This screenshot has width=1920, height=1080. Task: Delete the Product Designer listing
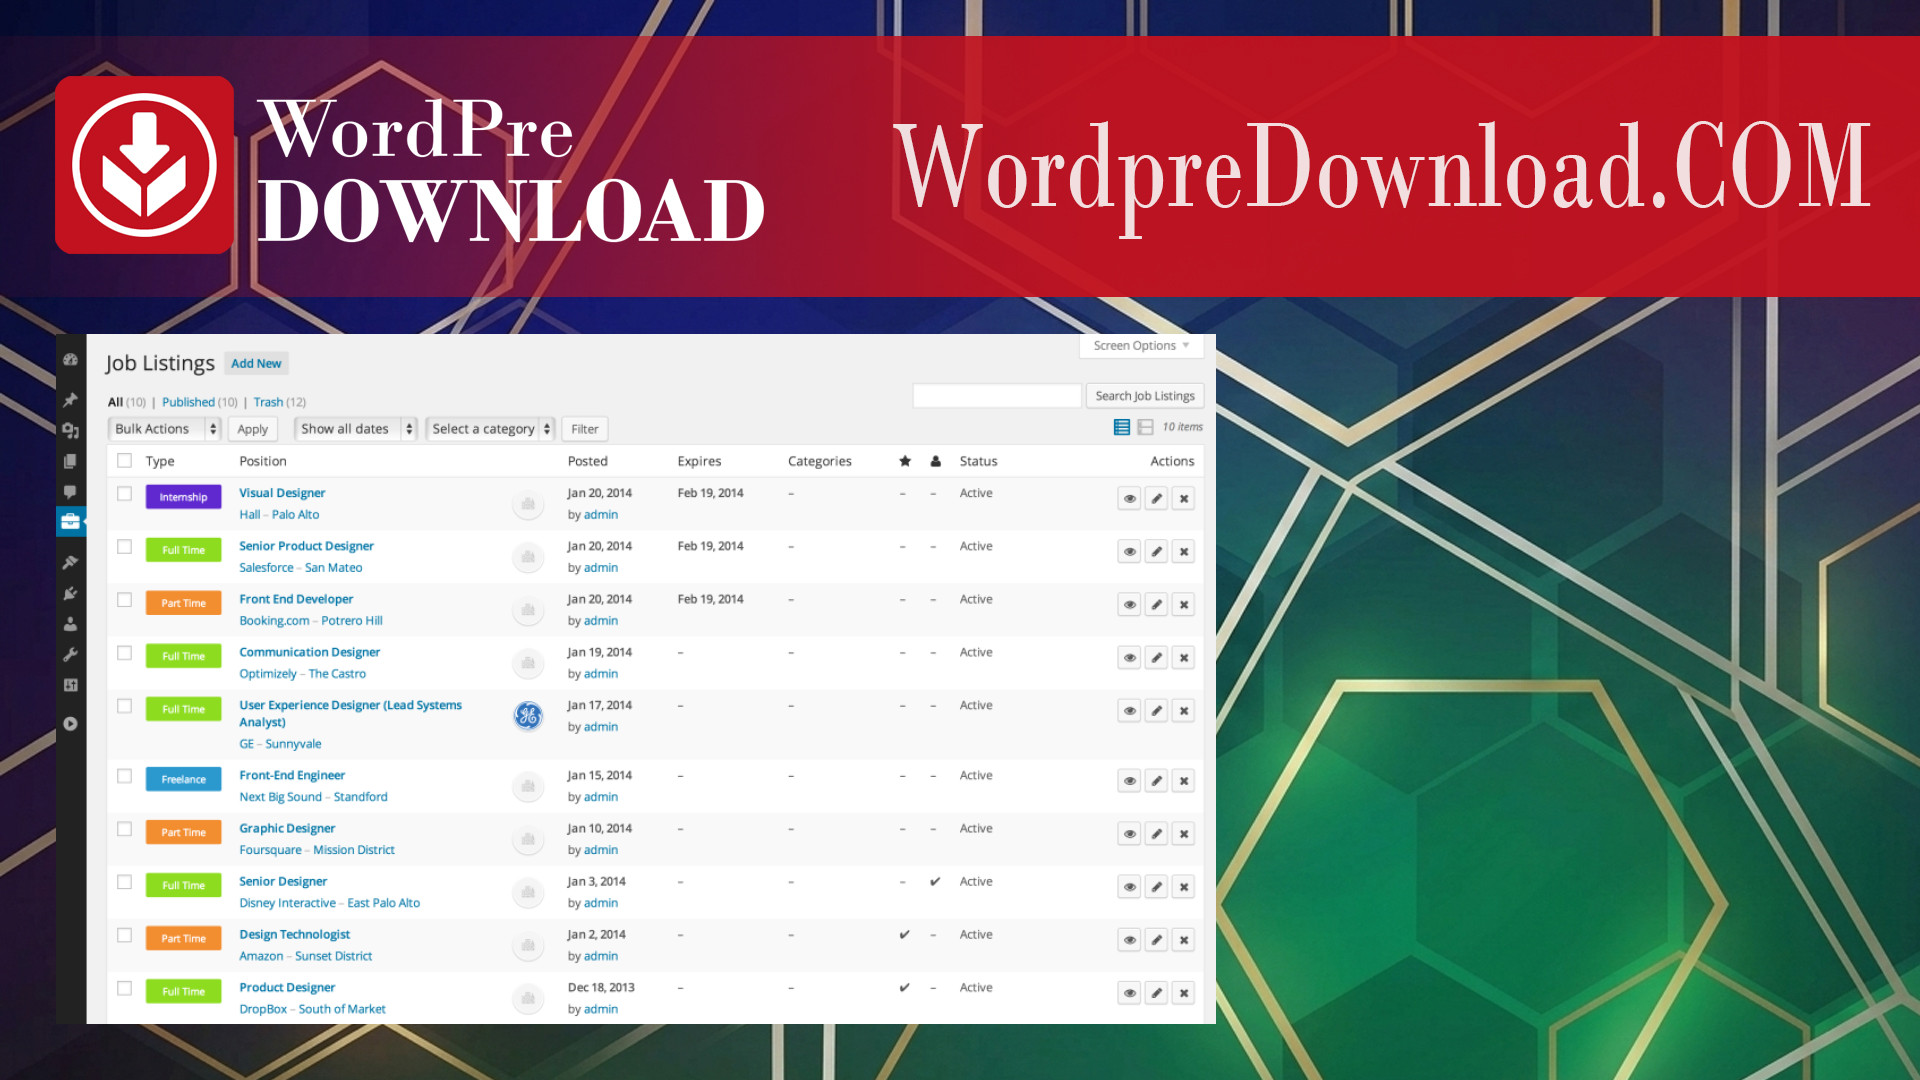click(x=1183, y=992)
